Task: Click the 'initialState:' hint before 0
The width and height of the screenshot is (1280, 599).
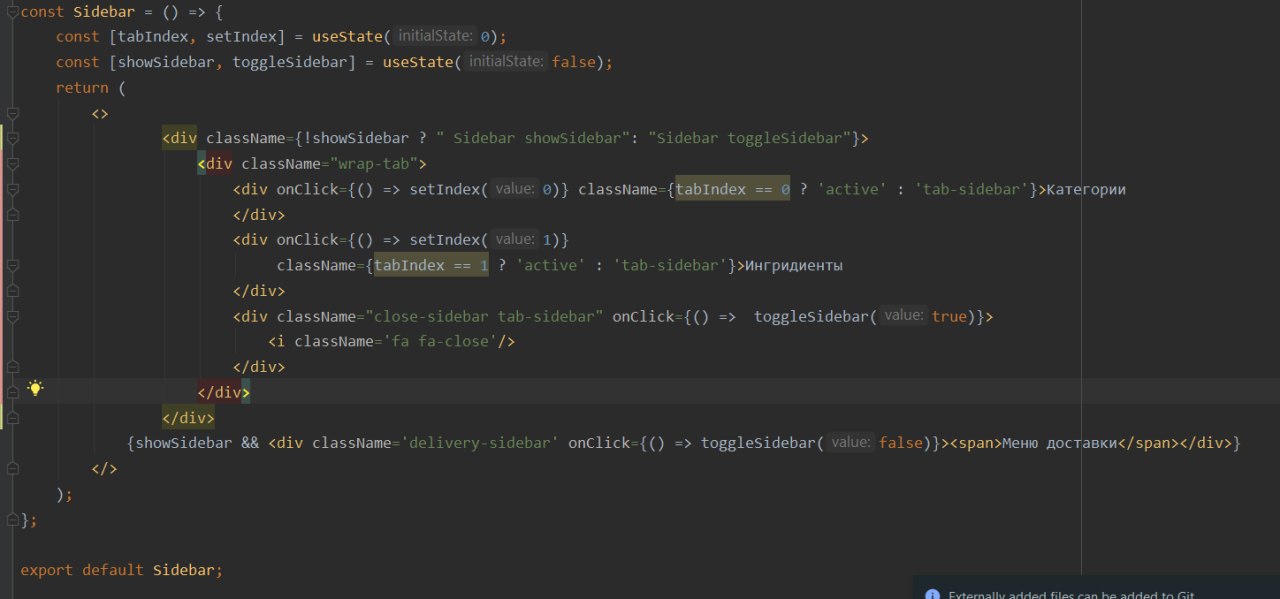Action: pyautogui.click(x=435, y=36)
